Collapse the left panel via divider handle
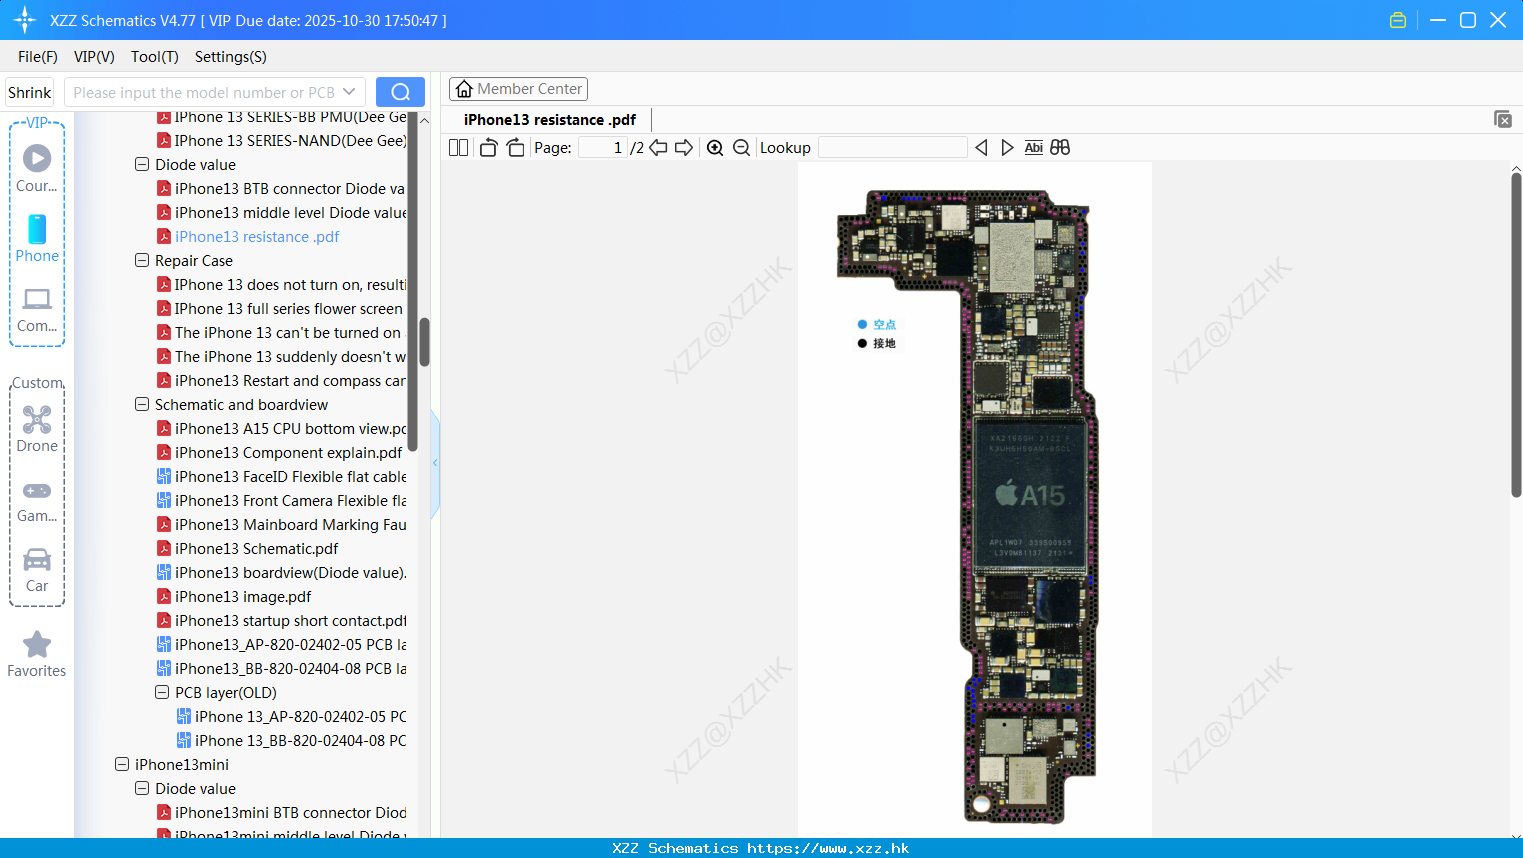Screen dimensions: 1523x858 click(435, 463)
